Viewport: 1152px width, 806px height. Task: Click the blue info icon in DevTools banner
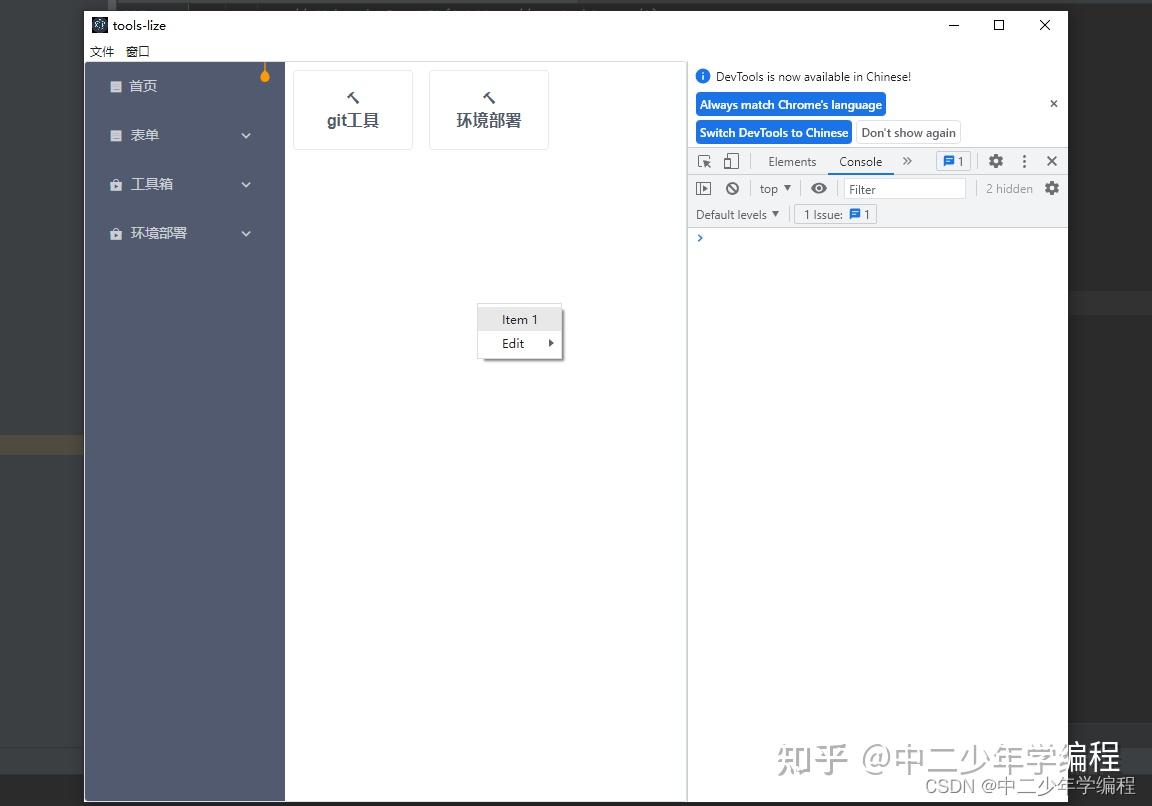[x=703, y=76]
